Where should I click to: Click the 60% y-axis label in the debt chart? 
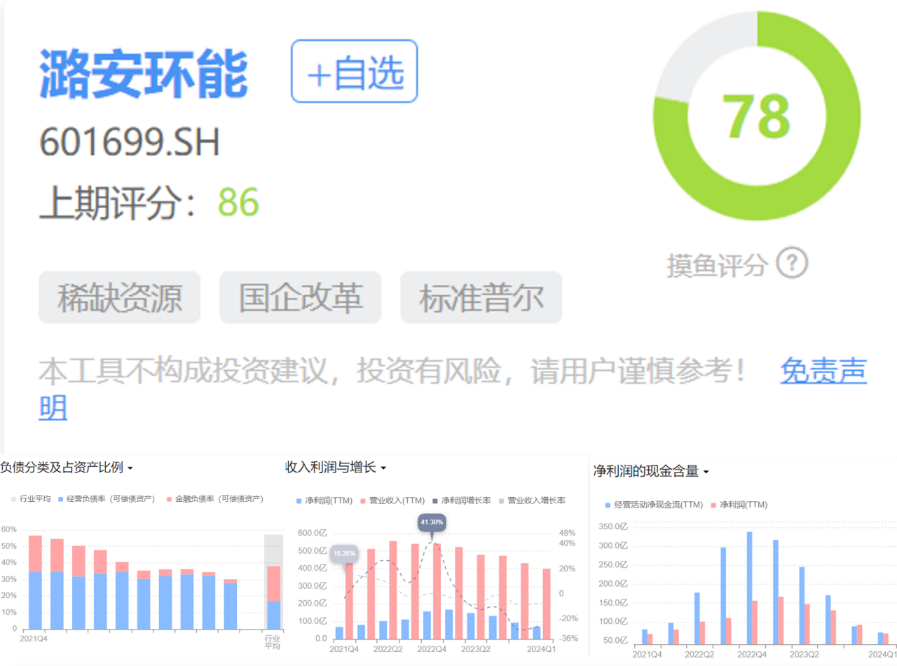9,529
